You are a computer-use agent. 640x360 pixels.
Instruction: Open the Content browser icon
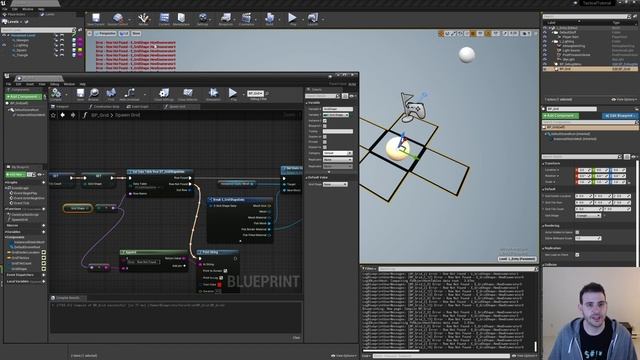(164, 19)
